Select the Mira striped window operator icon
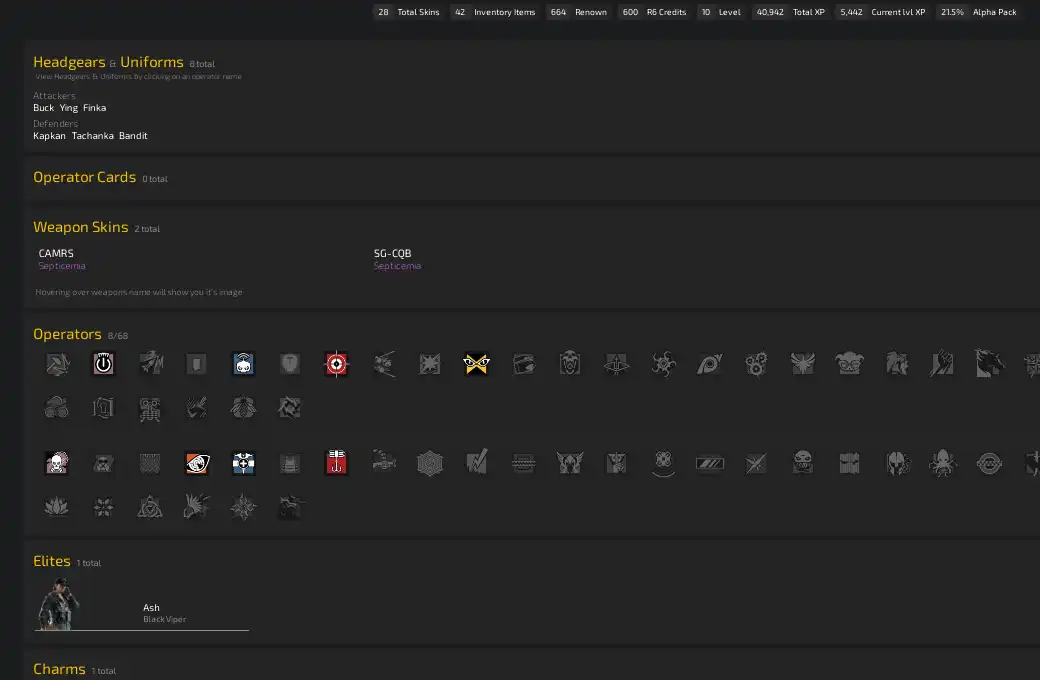Screen dimensions: 1040x680 (x=710, y=463)
